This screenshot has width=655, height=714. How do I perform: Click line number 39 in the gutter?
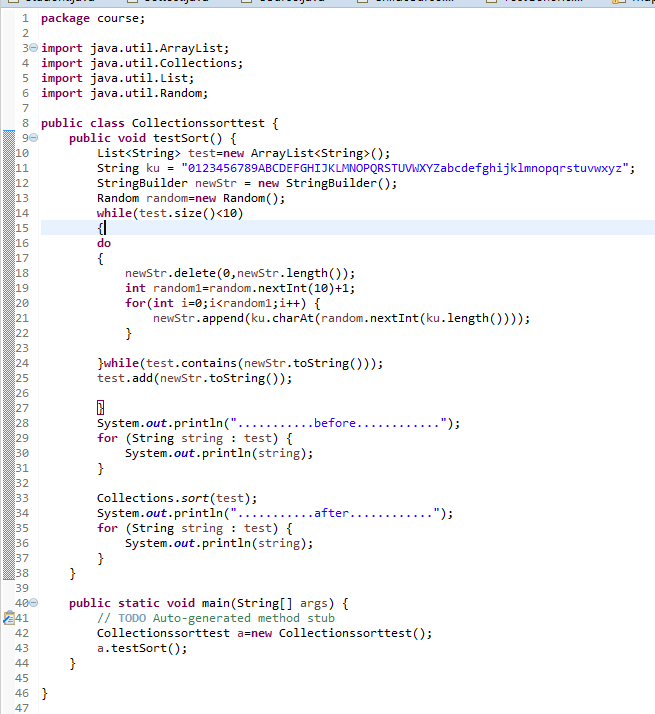tap(22, 588)
